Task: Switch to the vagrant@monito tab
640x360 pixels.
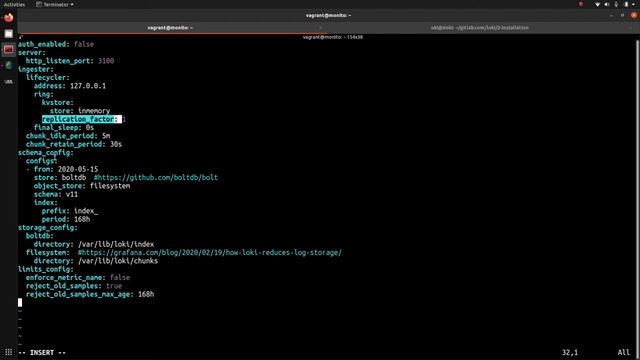Action: (170, 28)
